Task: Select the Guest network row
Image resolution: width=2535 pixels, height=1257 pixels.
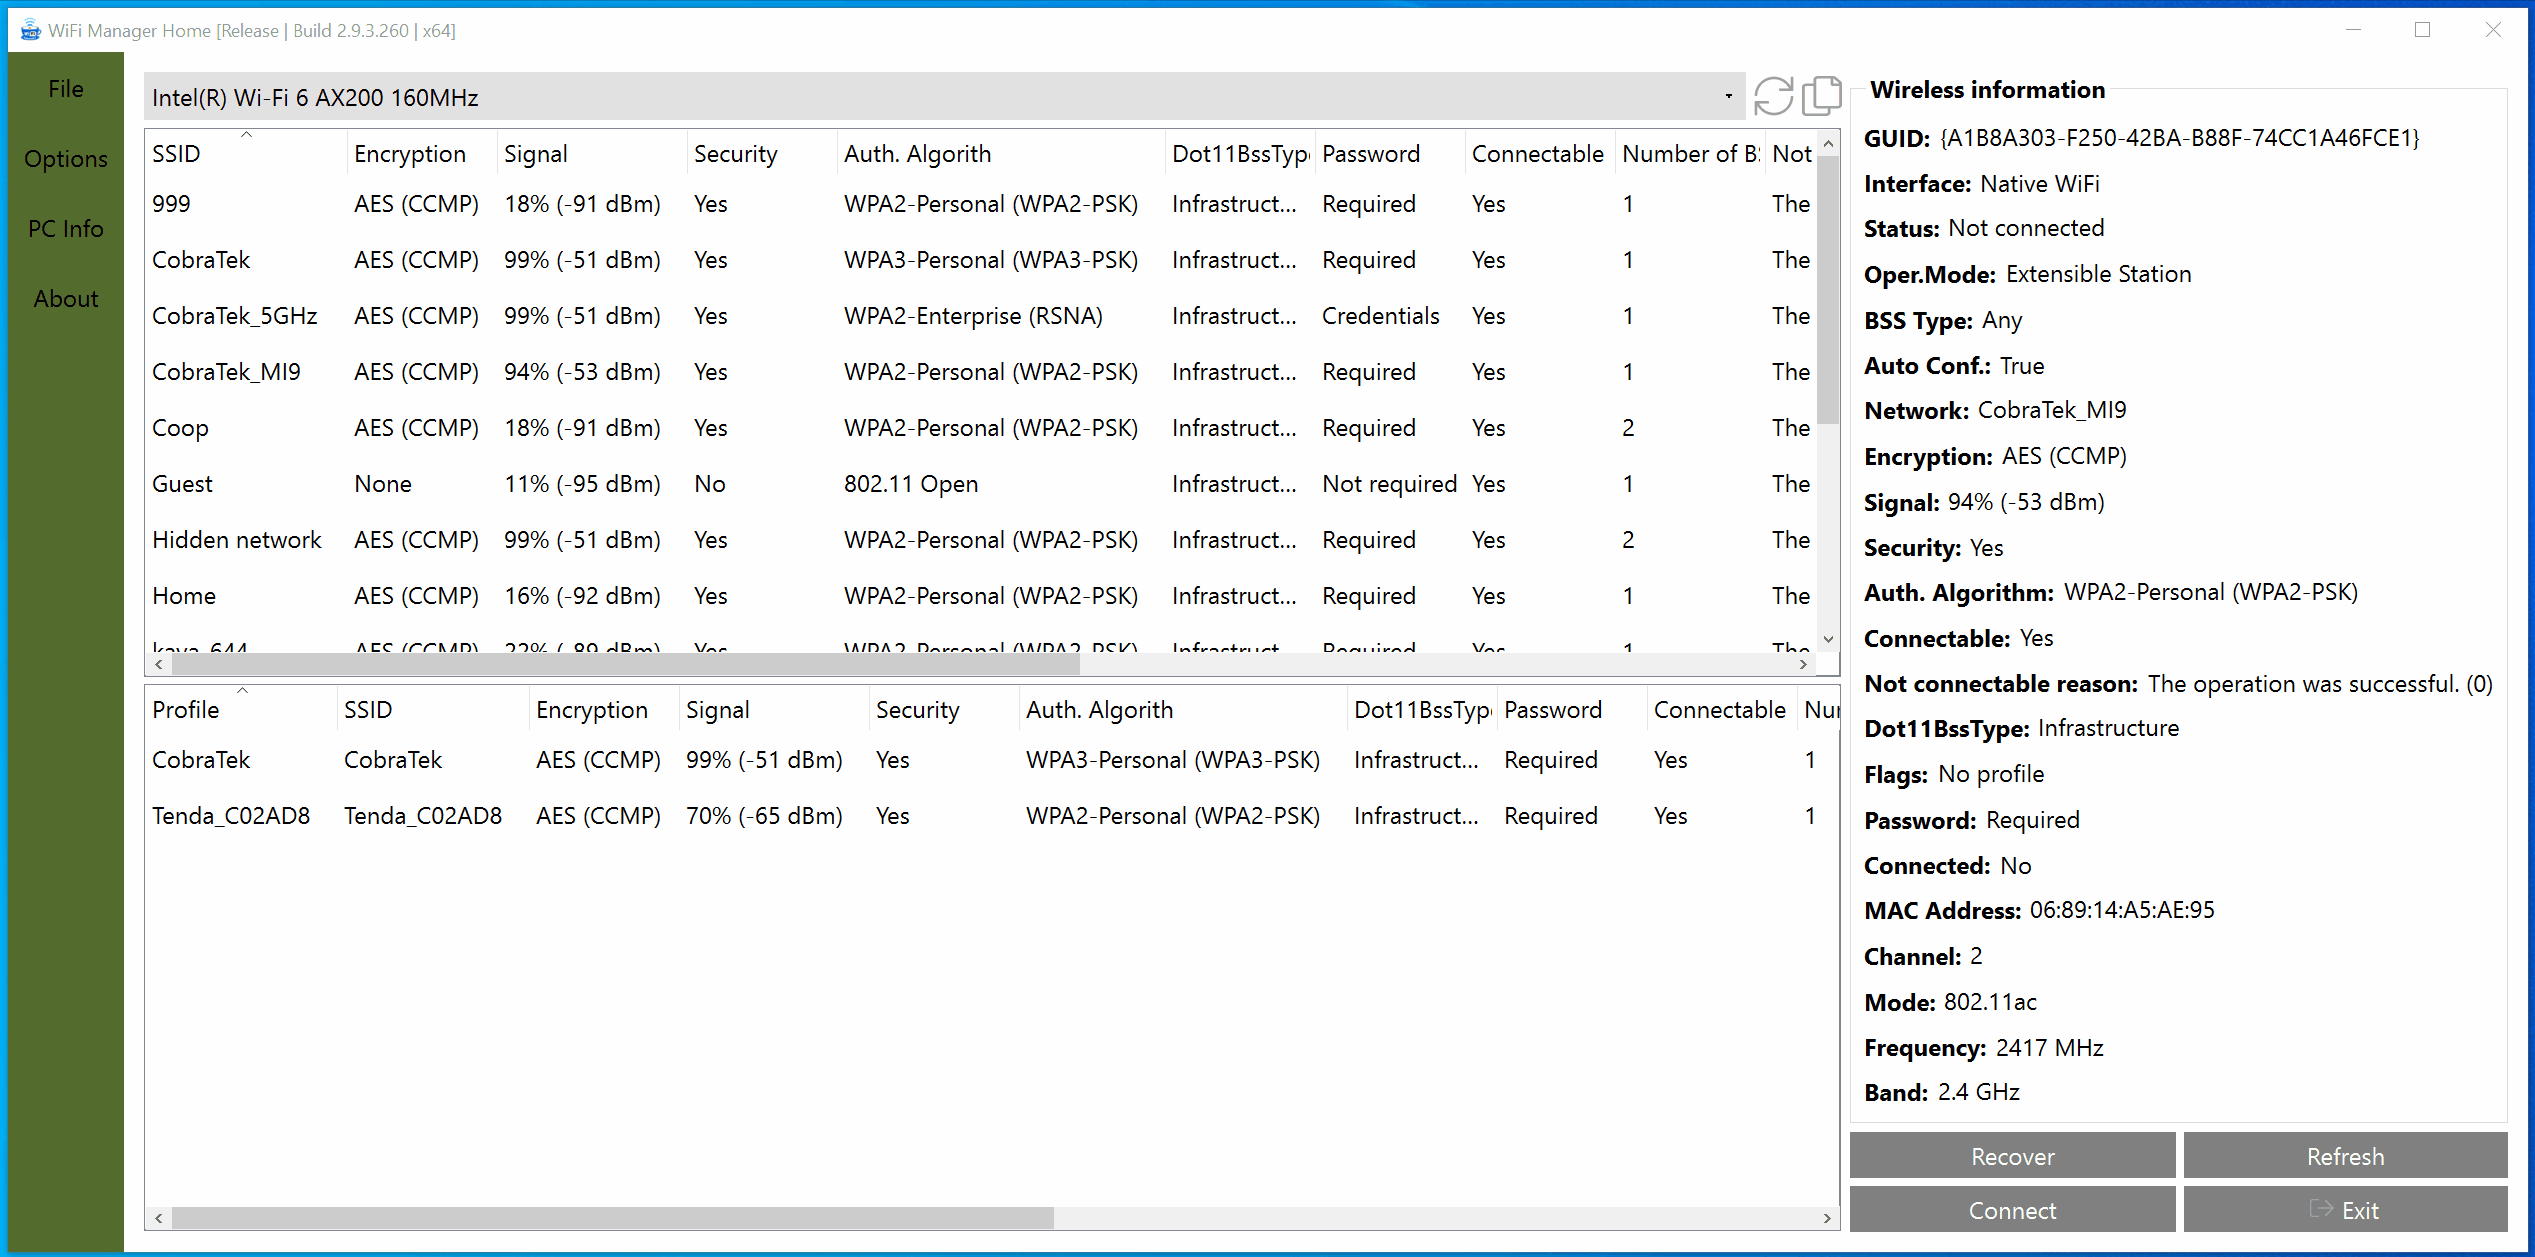Action: (980, 484)
